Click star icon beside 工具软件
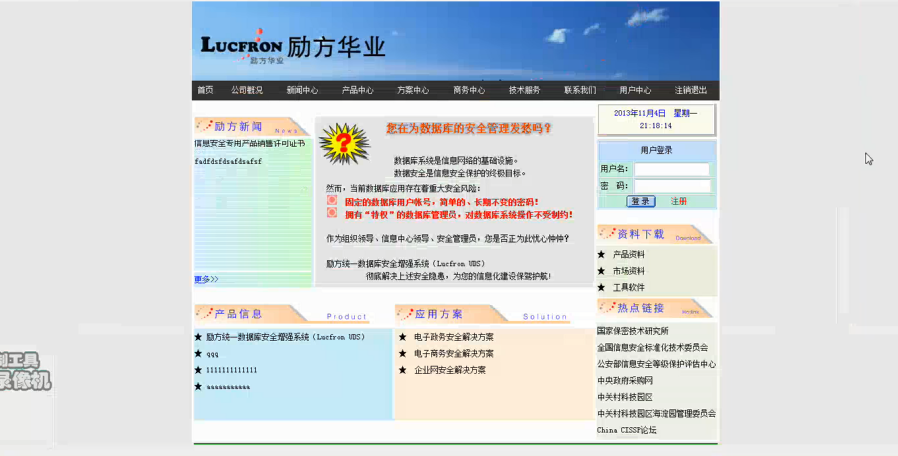Screen dimensions: 898x456 point(601,288)
